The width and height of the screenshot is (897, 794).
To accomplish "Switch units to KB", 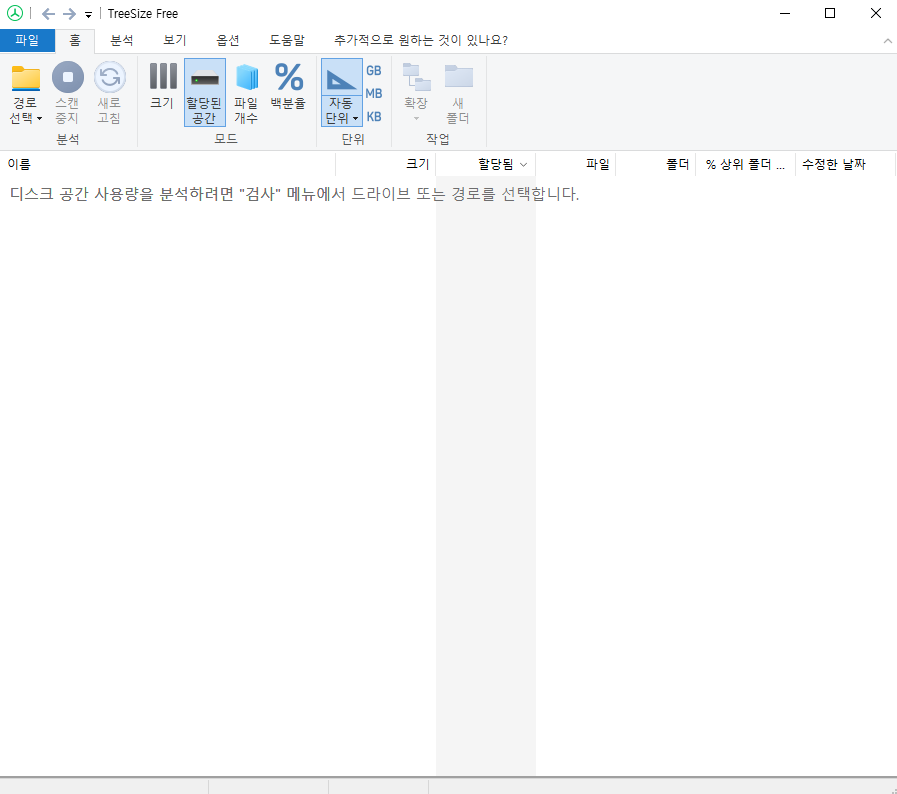I will pos(373,117).
